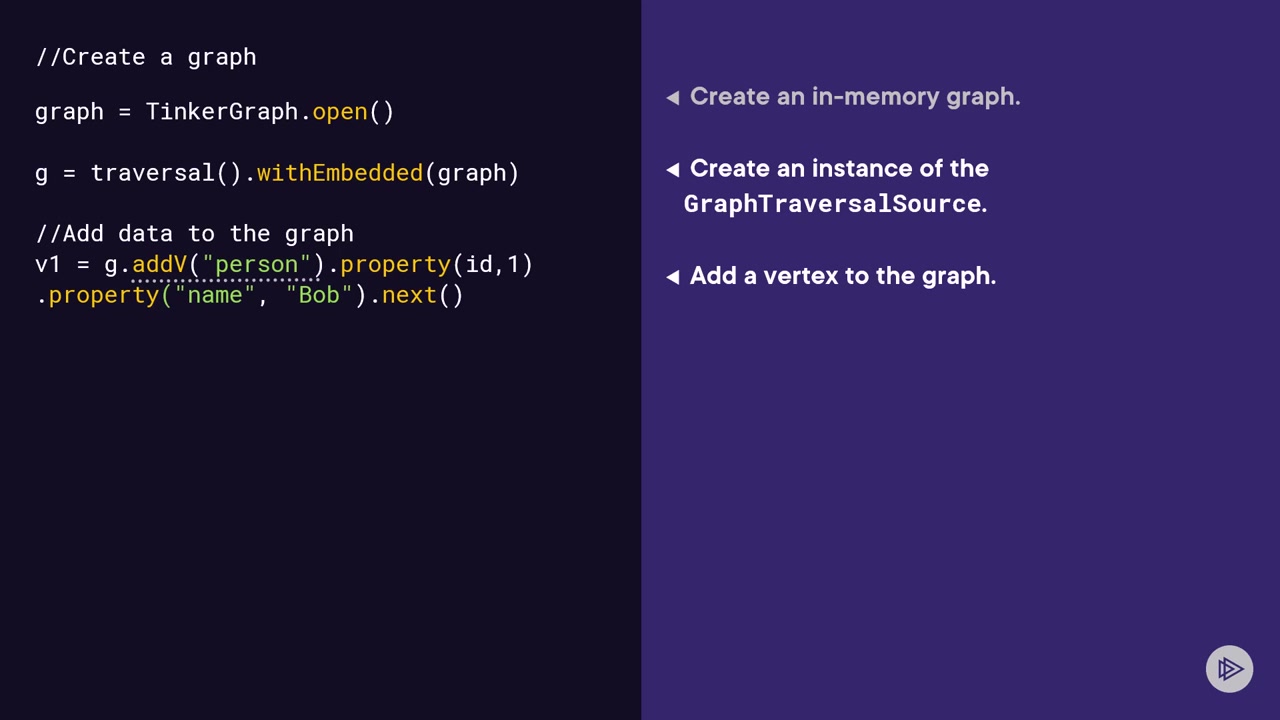1280x720 pixels.
Task: Click the green "Bob" string literal
Action: [319, 295]
